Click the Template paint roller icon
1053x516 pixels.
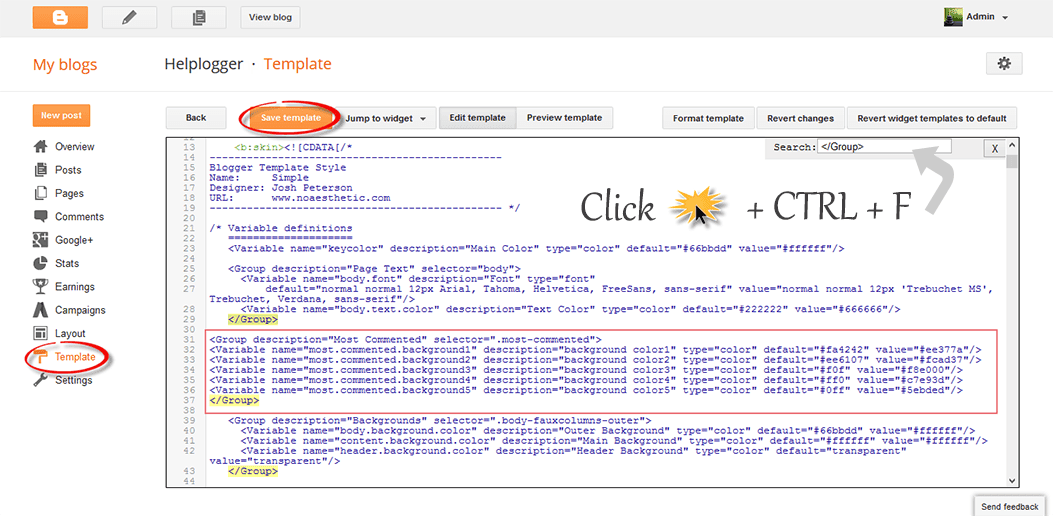tap(41, 357)
